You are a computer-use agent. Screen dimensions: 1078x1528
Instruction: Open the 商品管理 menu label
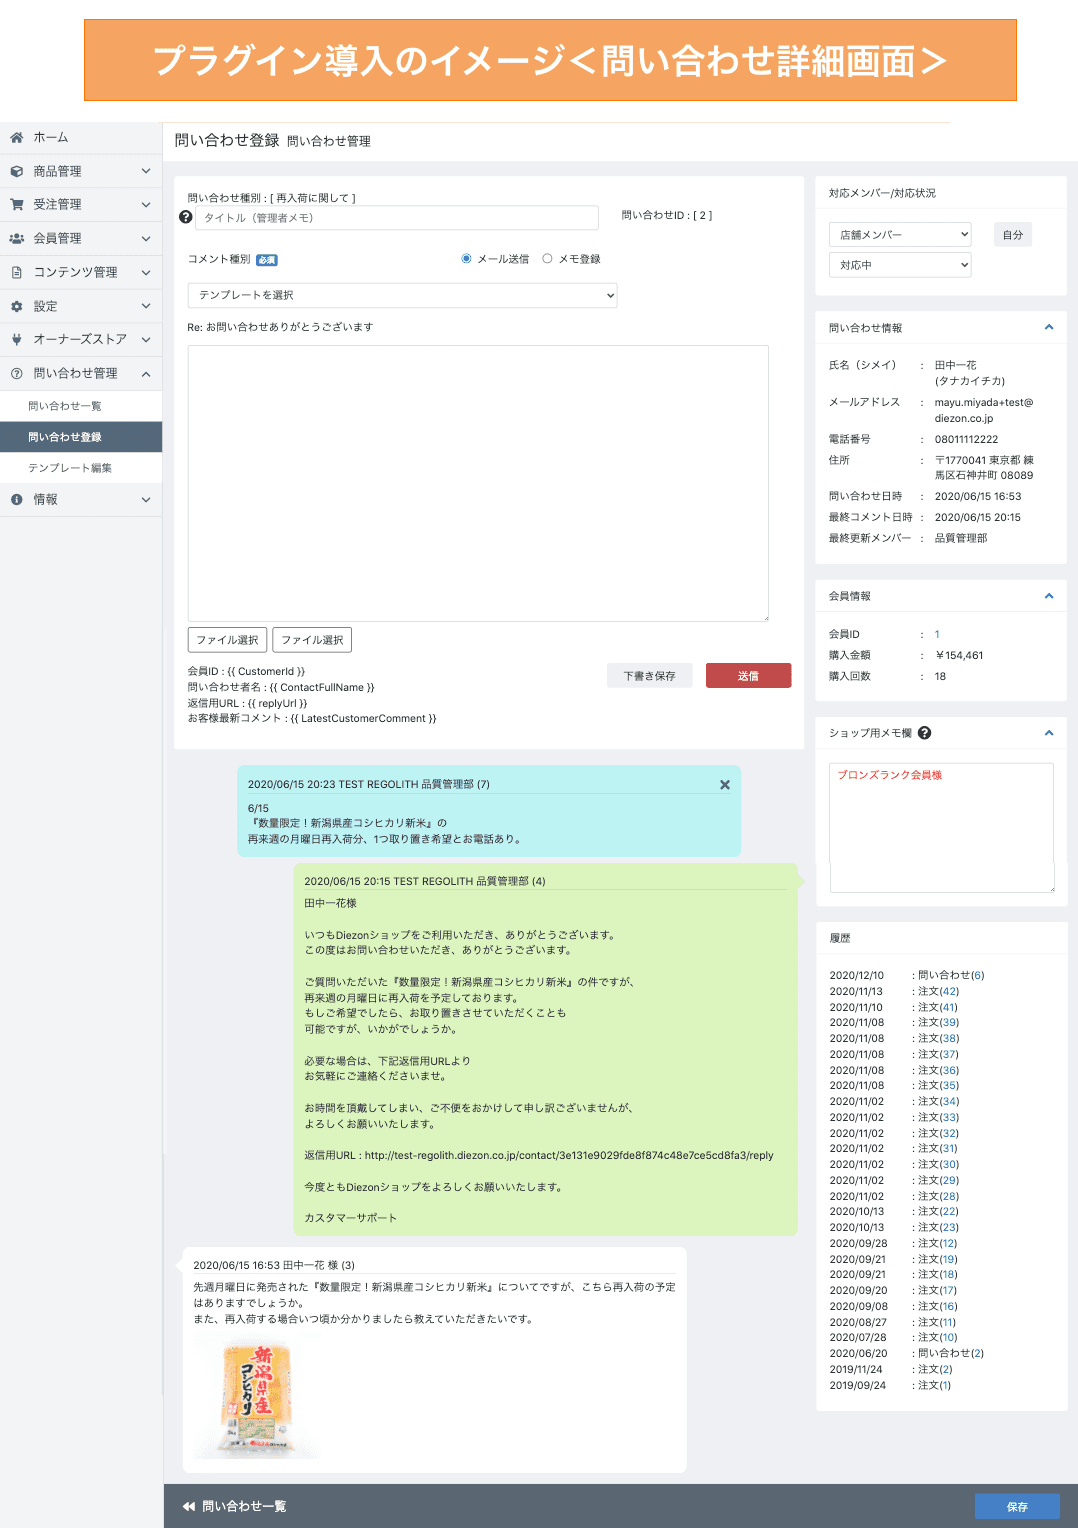(x=58, y=171)
